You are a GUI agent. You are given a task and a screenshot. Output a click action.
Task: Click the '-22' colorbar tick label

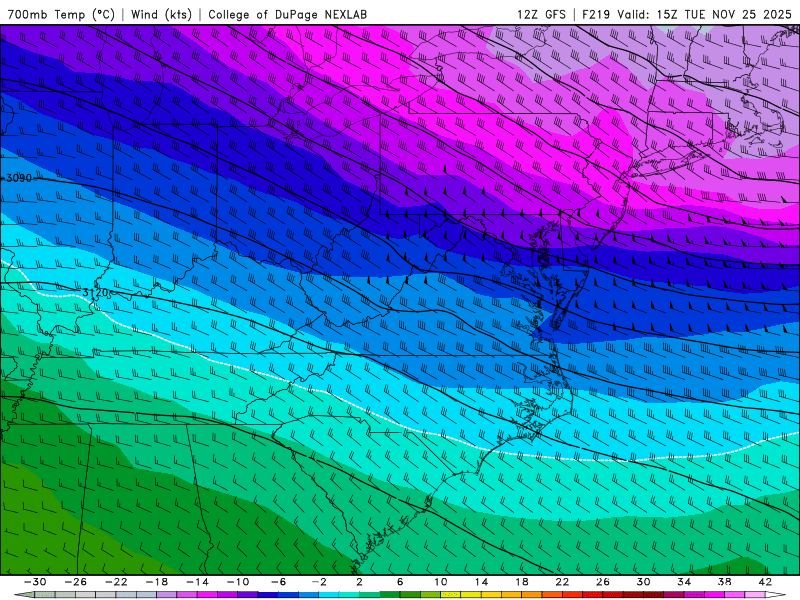click(116, 582)
